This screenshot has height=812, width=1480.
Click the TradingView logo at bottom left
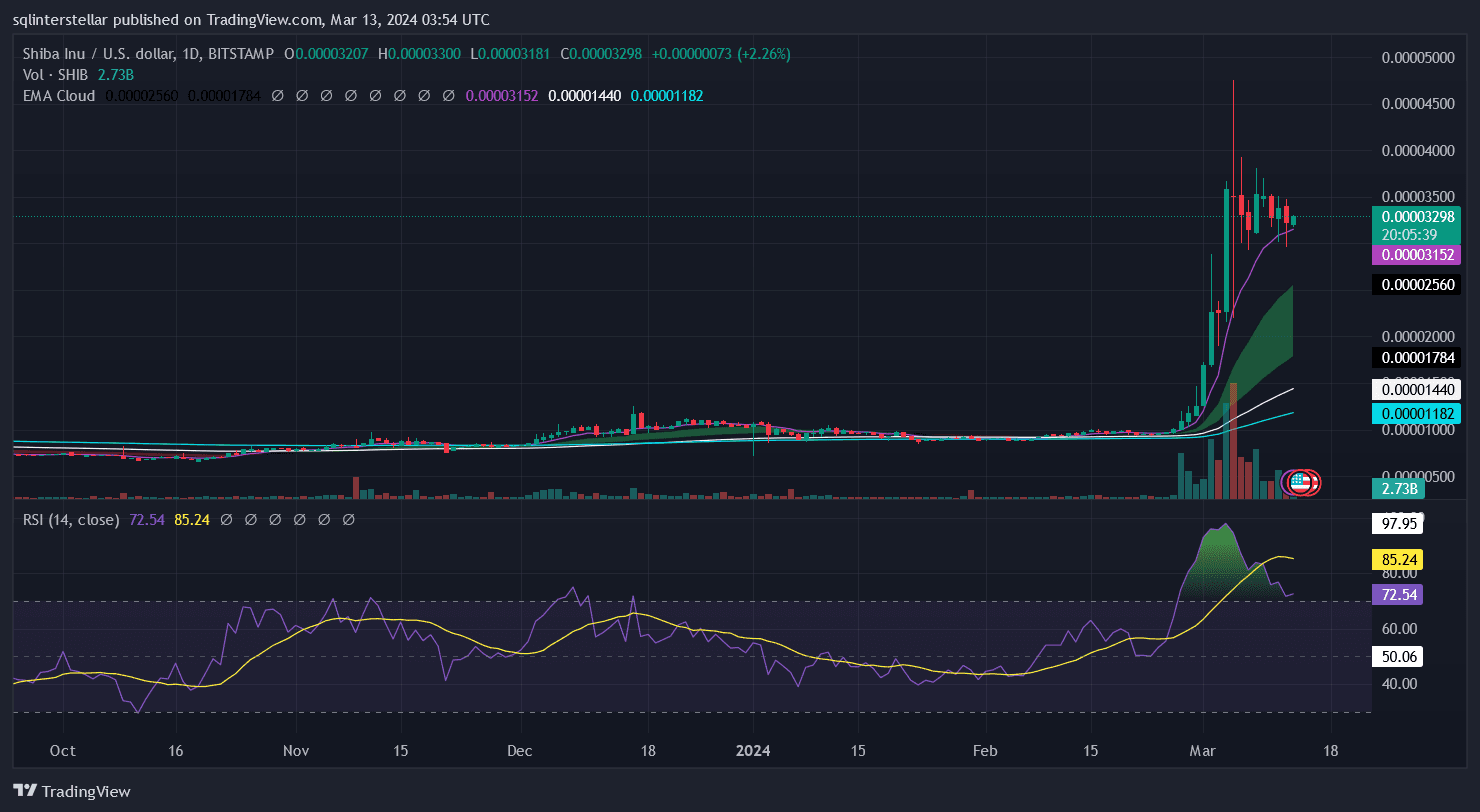point(71,791)
